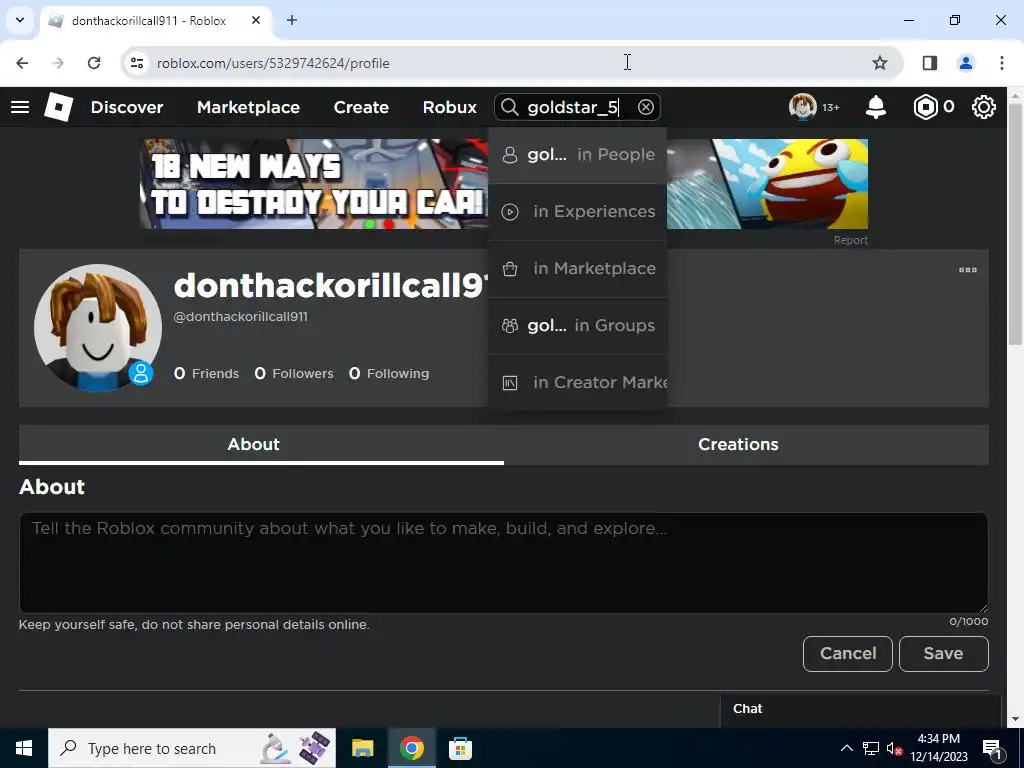Open the notifications bell
1024x768 pixels.
click(x=876, y=107)
